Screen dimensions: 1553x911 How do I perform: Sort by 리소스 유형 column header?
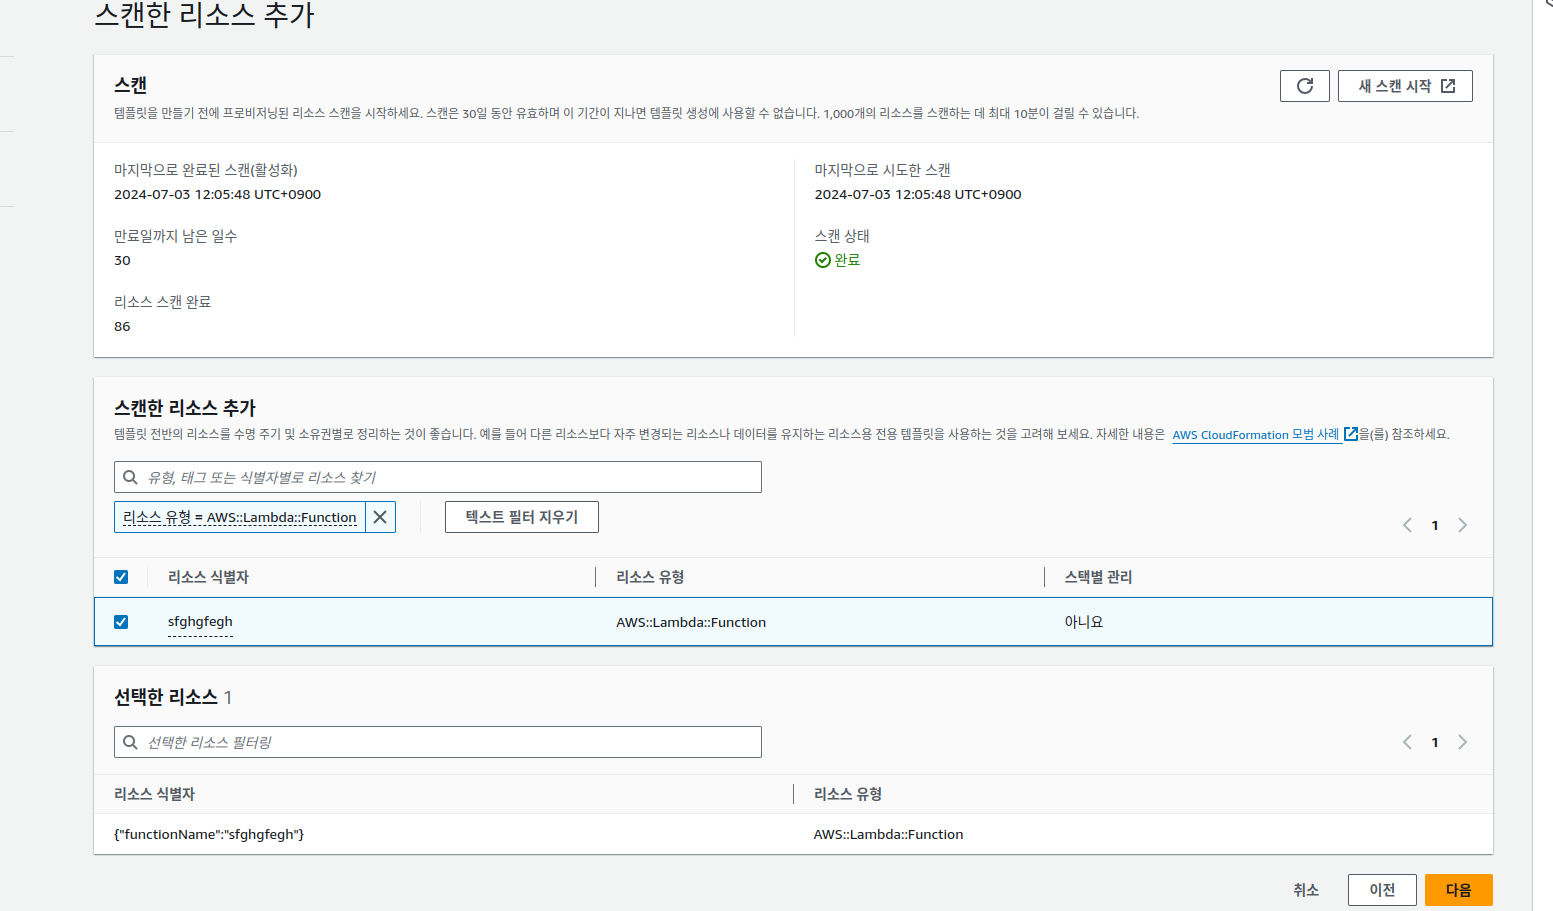[x=650, y=577]
